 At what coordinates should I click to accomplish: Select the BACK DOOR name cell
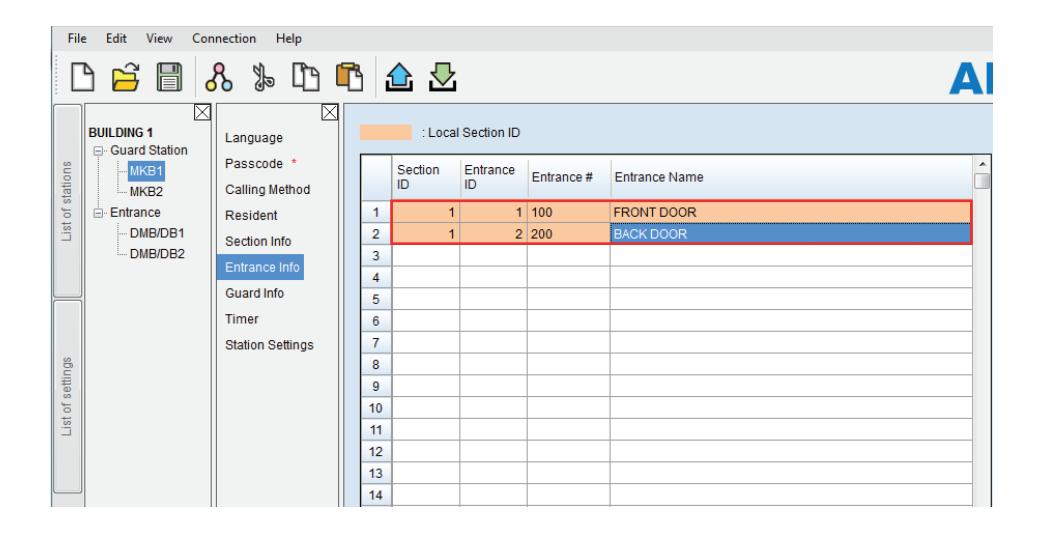pos(791,233)
